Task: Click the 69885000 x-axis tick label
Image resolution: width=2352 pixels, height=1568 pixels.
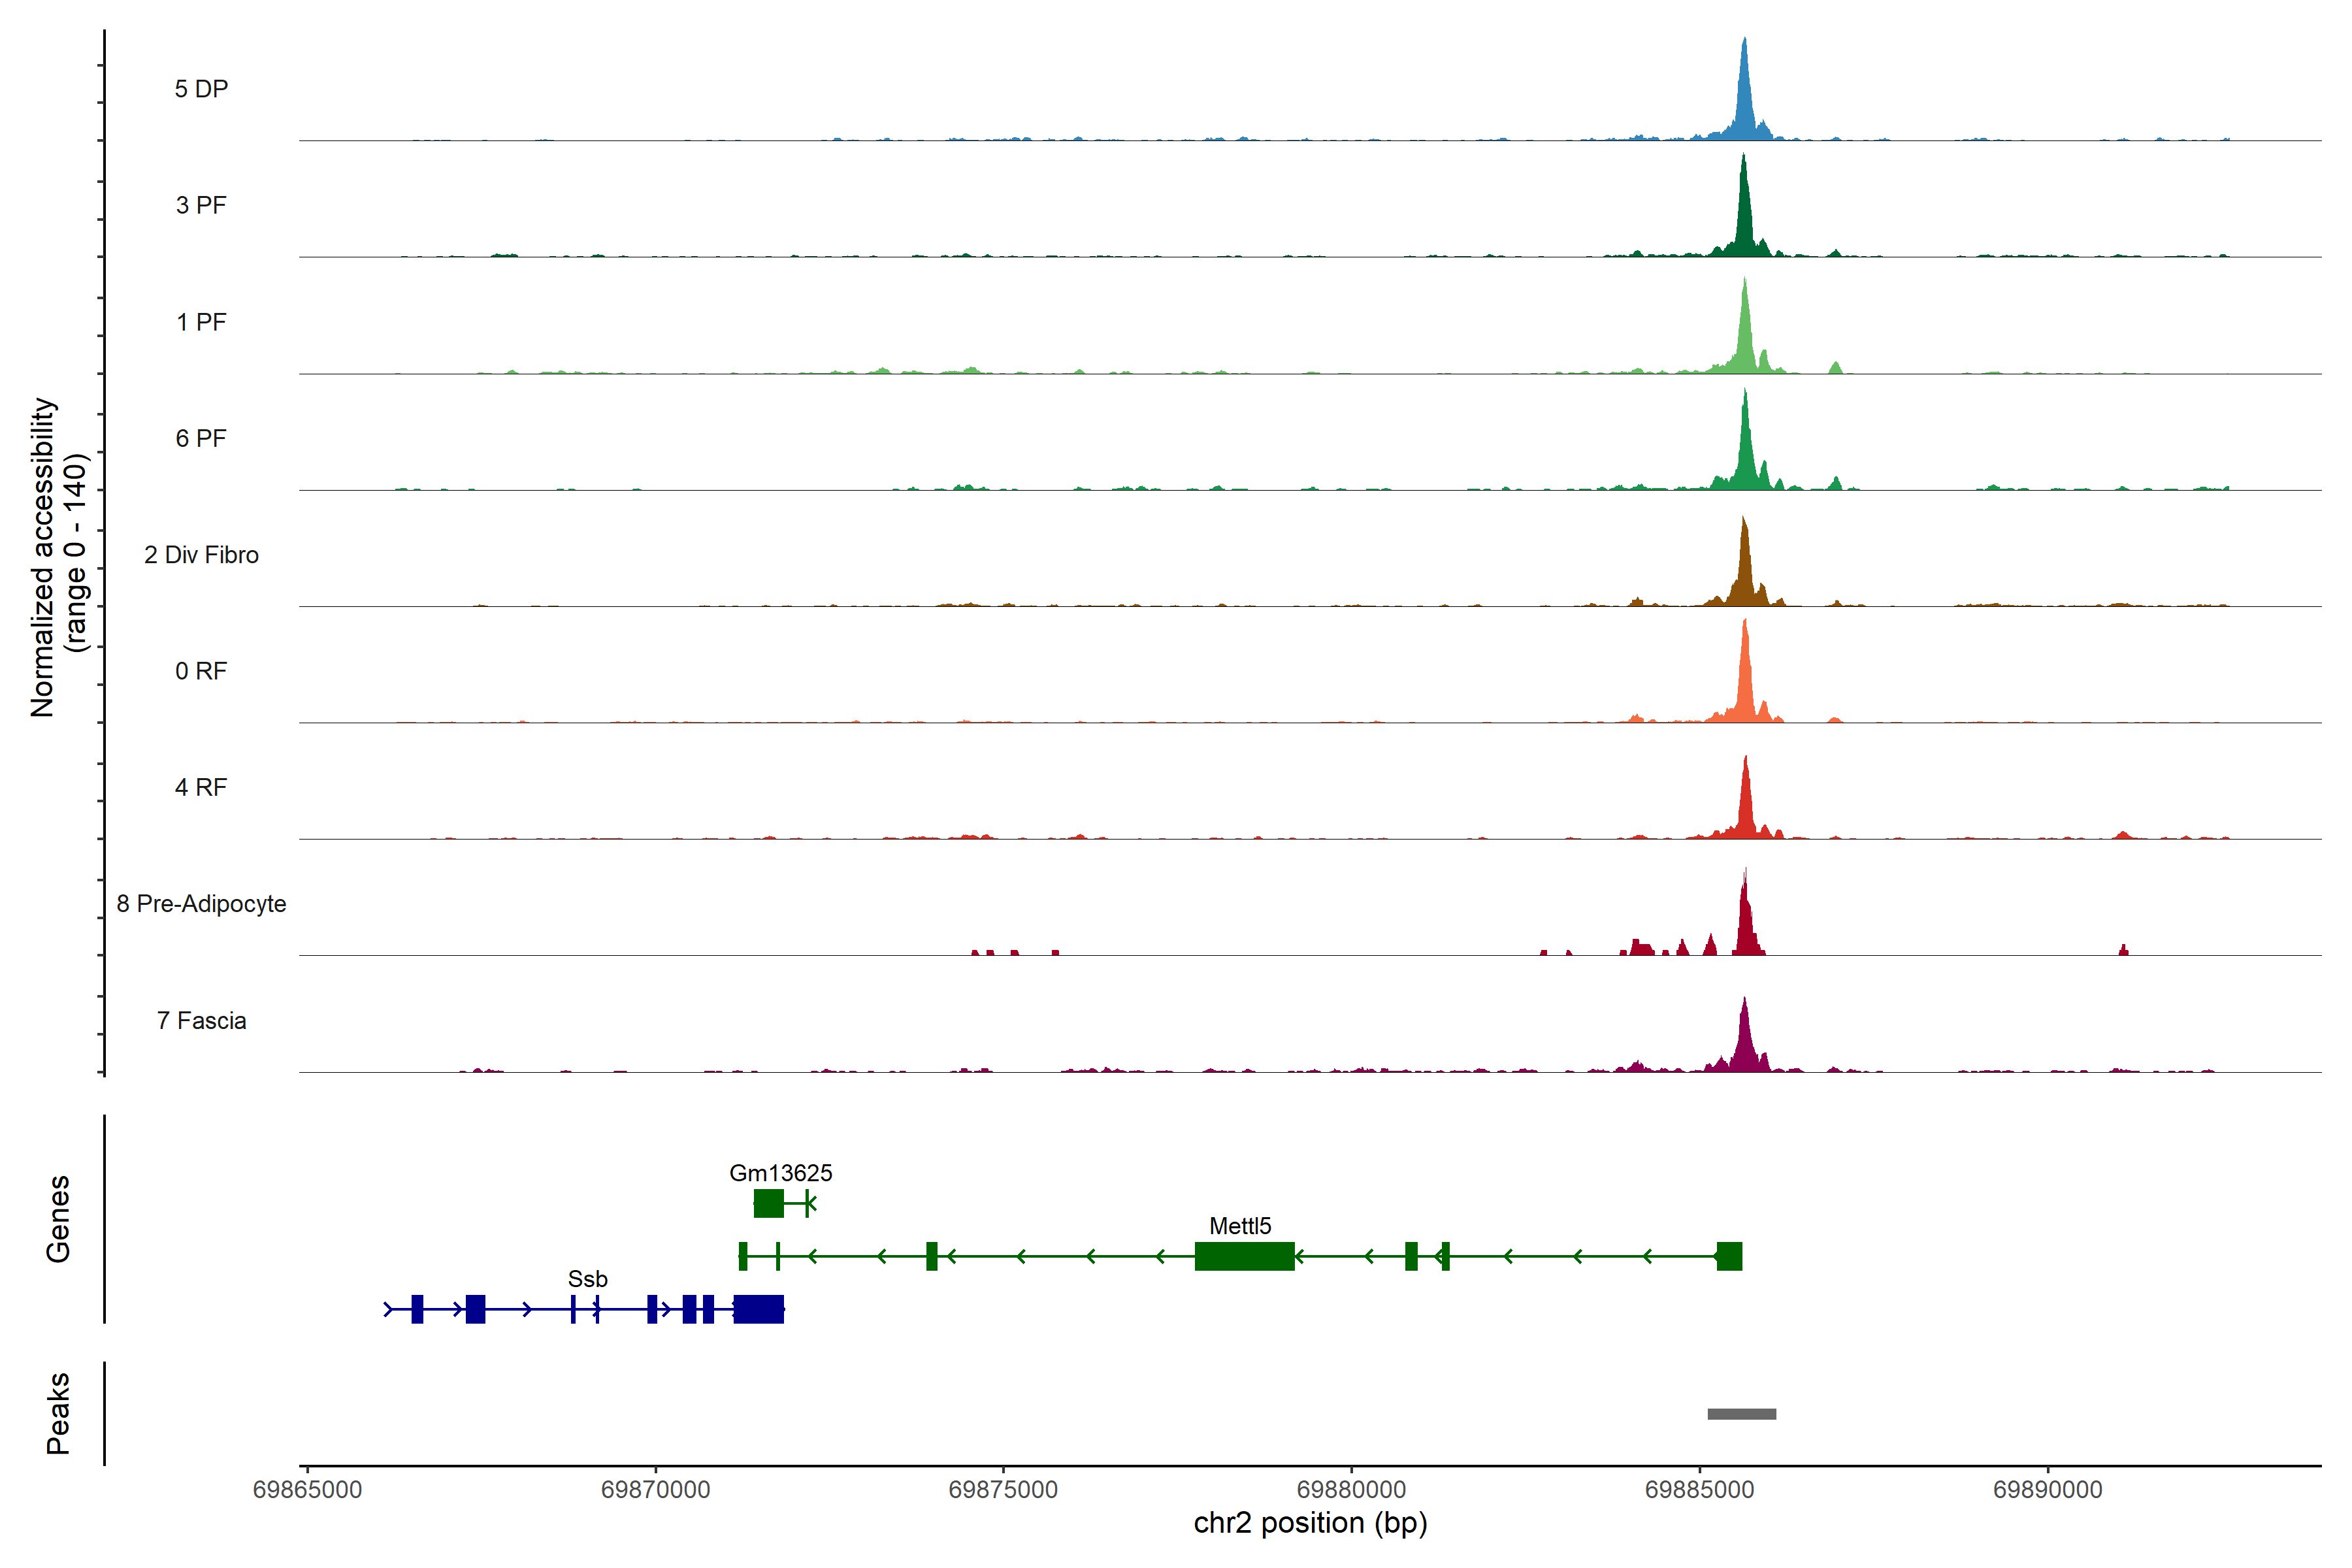Action: click(x=1699, y=1489)
